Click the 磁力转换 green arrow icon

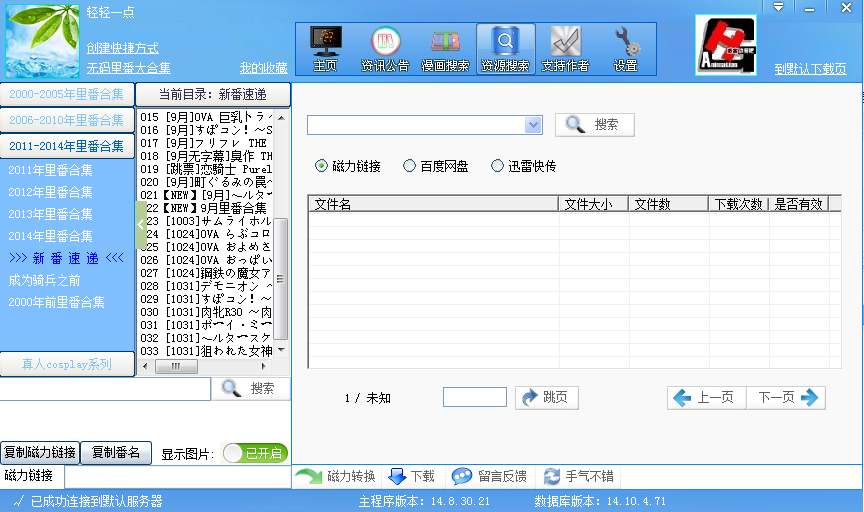click(x=309, y=477)
